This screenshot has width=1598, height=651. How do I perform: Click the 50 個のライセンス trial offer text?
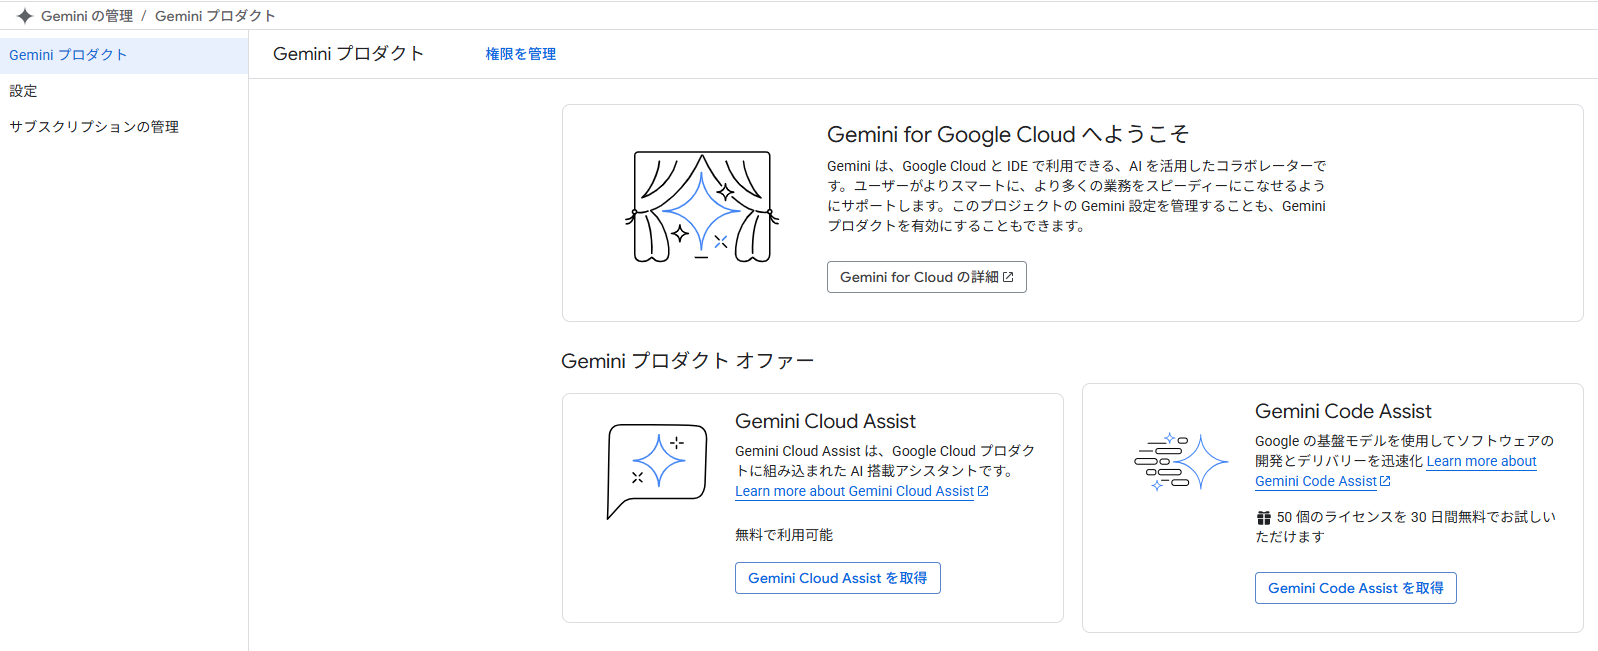[1406, 527]
